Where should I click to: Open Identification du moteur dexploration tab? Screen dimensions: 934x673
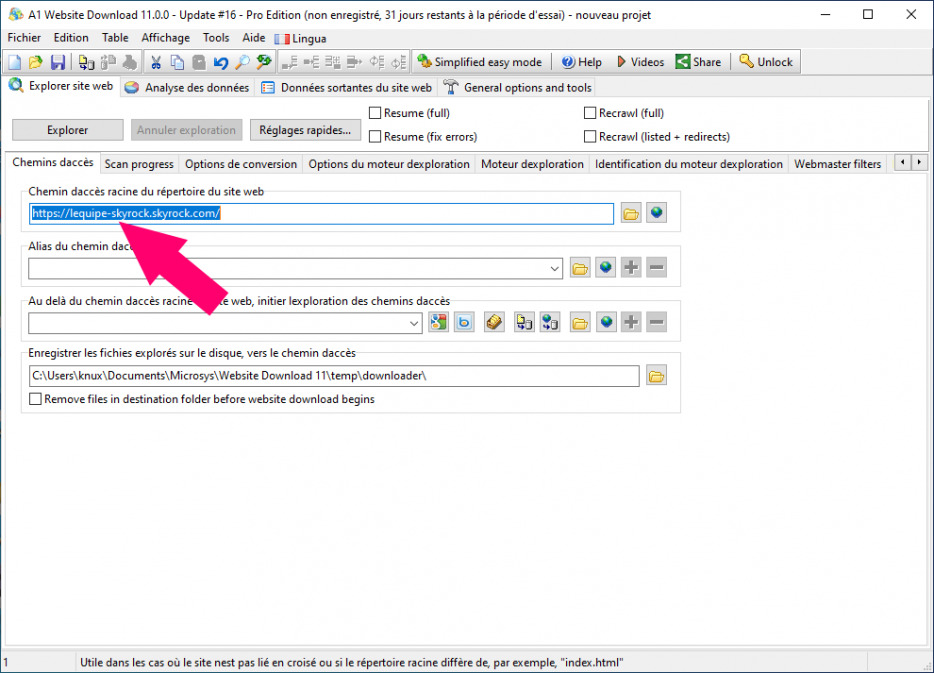coord(689,164)
